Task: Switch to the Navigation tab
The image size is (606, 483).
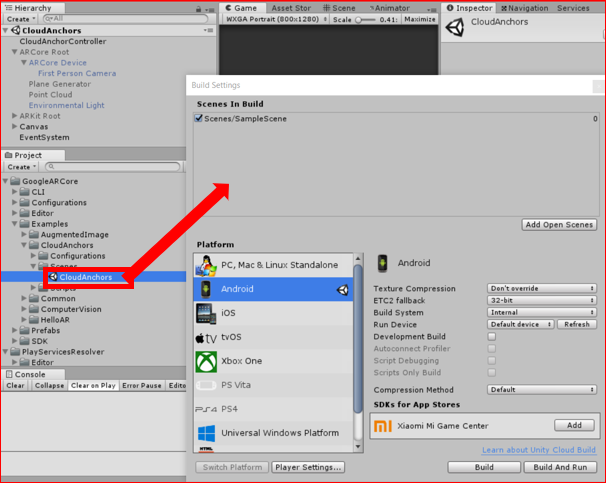Action: [524, 8]
